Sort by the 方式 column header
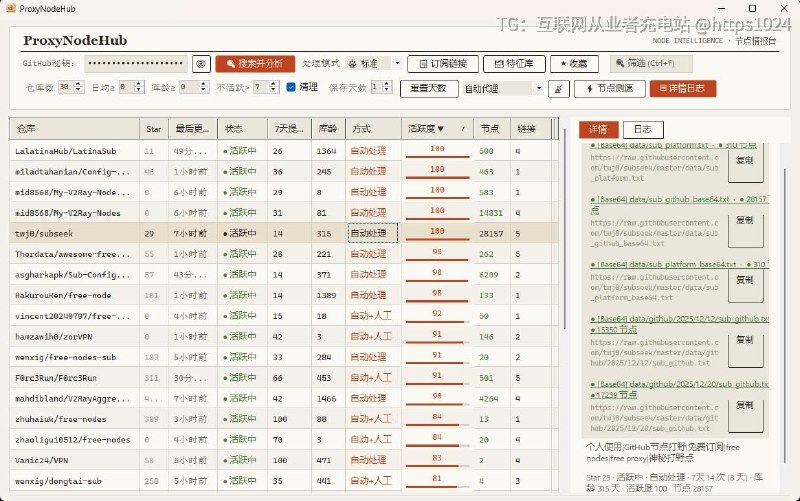The width and height of the screenshot is (800, 501). click(x=373, y=129)
